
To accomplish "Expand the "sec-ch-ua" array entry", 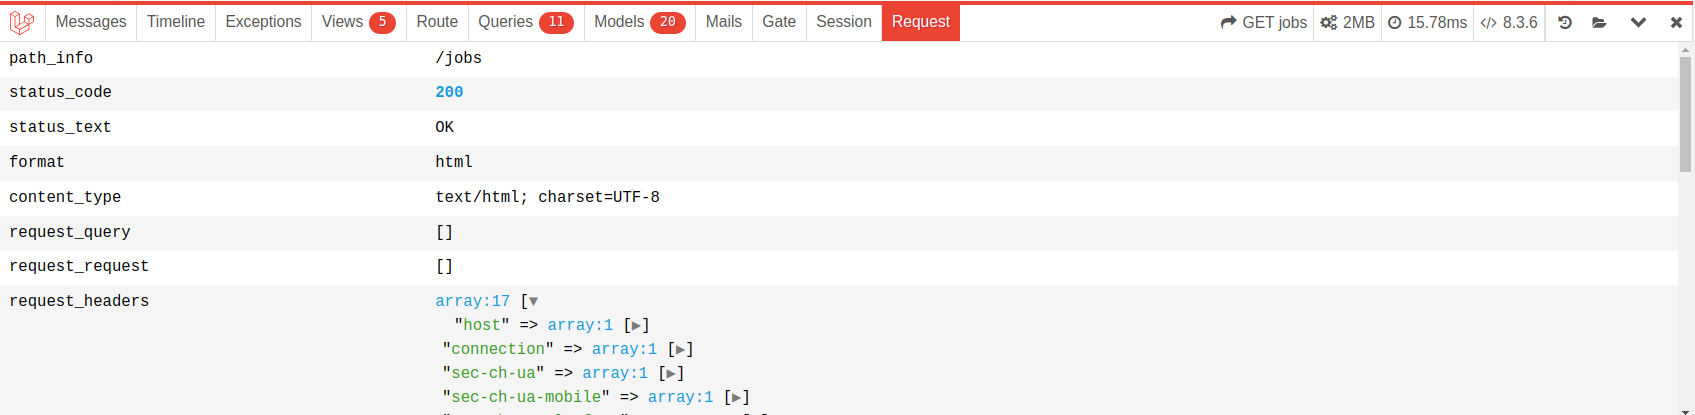I will pos(671,373).
